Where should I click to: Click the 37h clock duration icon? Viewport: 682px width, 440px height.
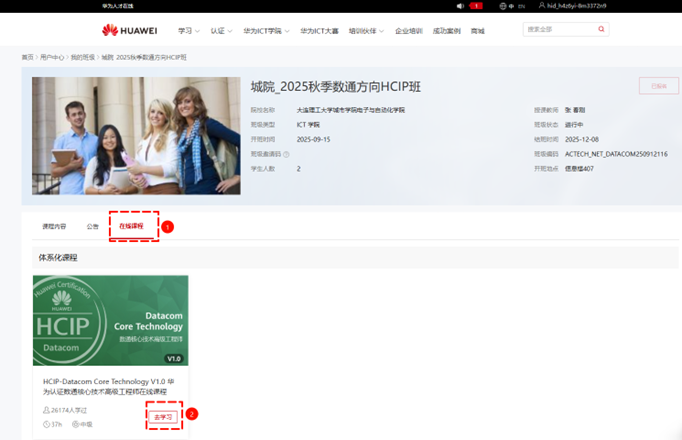pyautogui.click(x=46, y=424)
